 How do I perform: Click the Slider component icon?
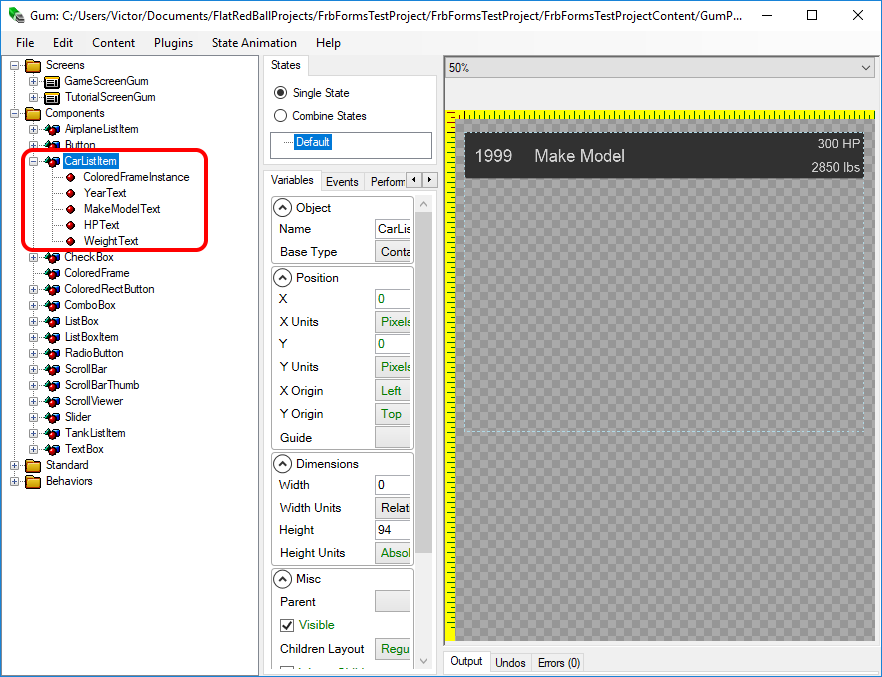[x=53, y=417]
